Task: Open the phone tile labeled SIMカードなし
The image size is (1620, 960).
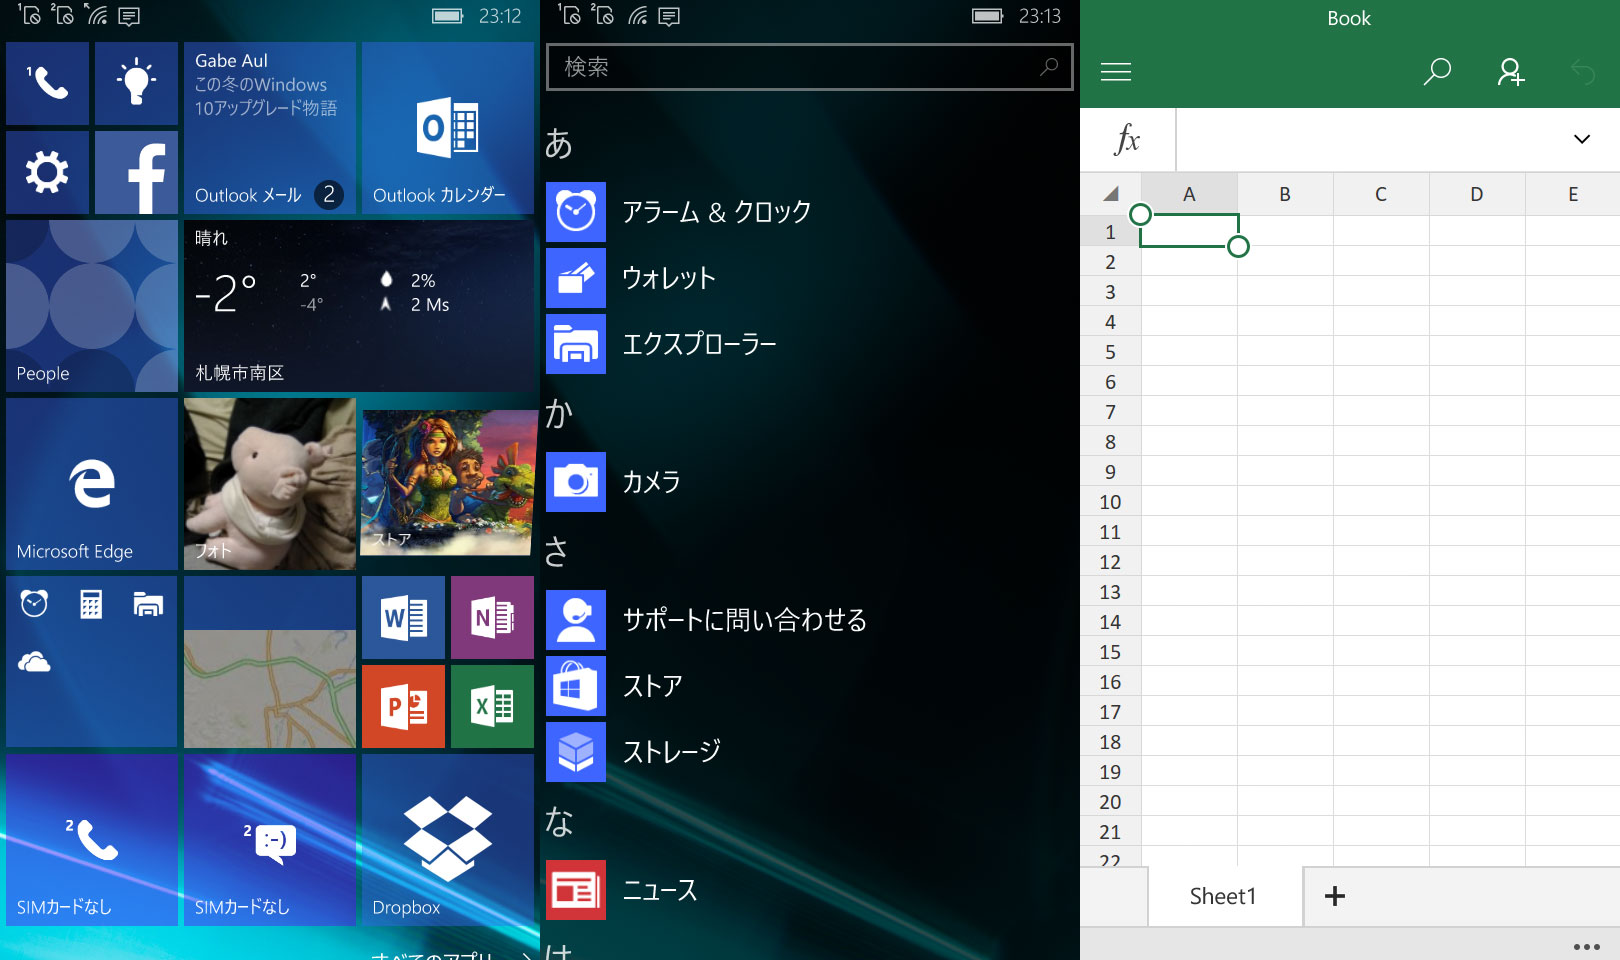Action: [92, 840]
